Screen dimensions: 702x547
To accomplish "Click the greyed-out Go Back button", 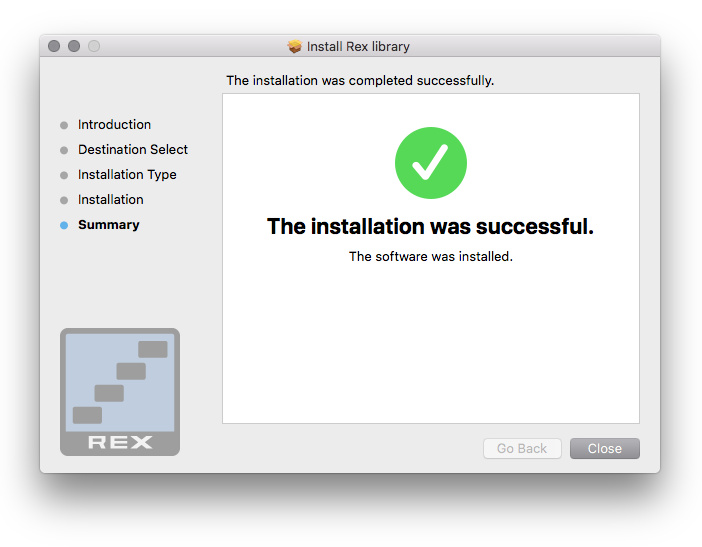I will point(522,448).
